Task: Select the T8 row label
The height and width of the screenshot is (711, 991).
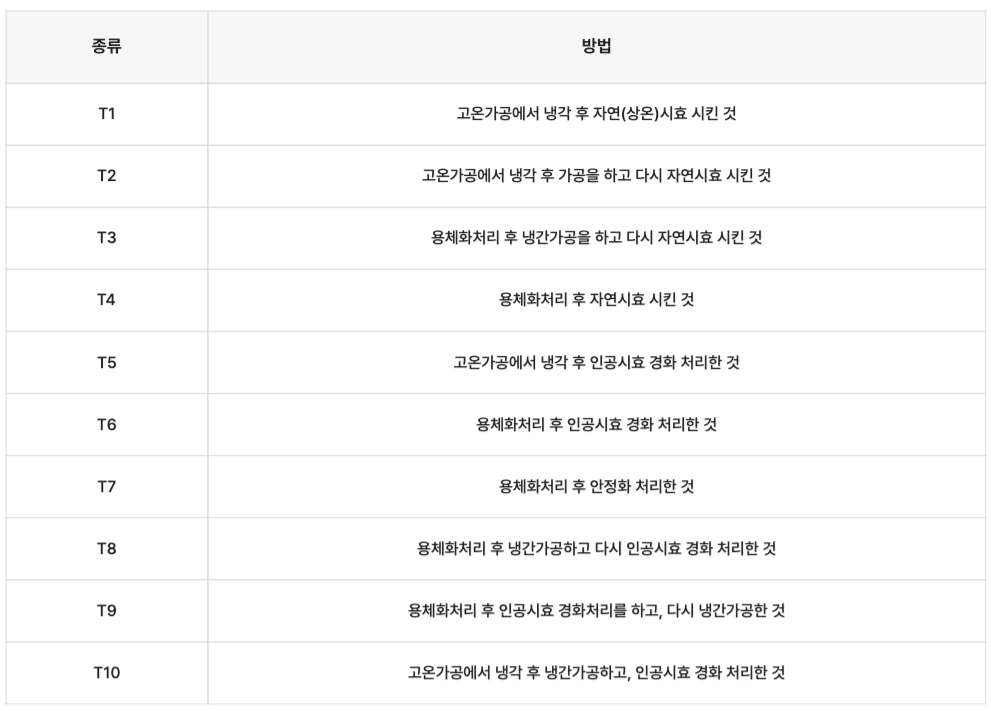Action: click(106, 549)
